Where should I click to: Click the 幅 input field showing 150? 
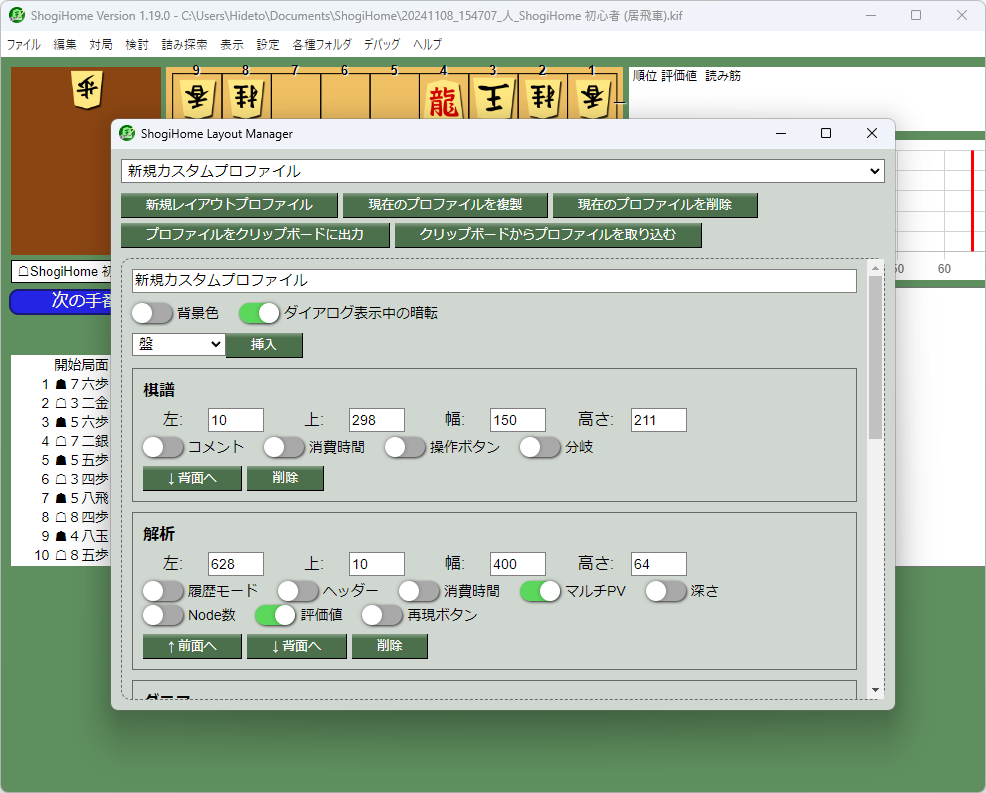517,419
